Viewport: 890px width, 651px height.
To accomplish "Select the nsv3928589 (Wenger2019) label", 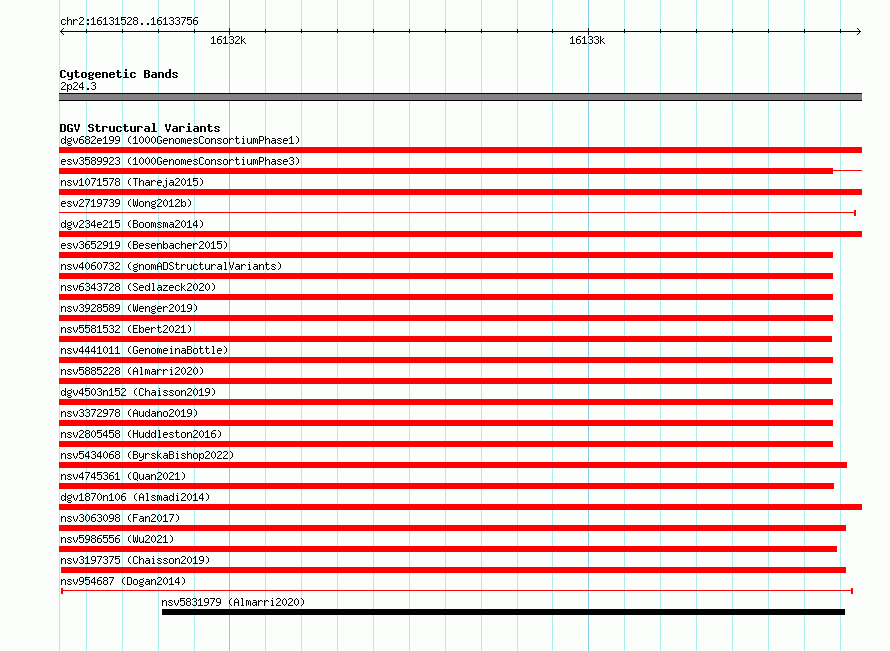I will (129, 308).
